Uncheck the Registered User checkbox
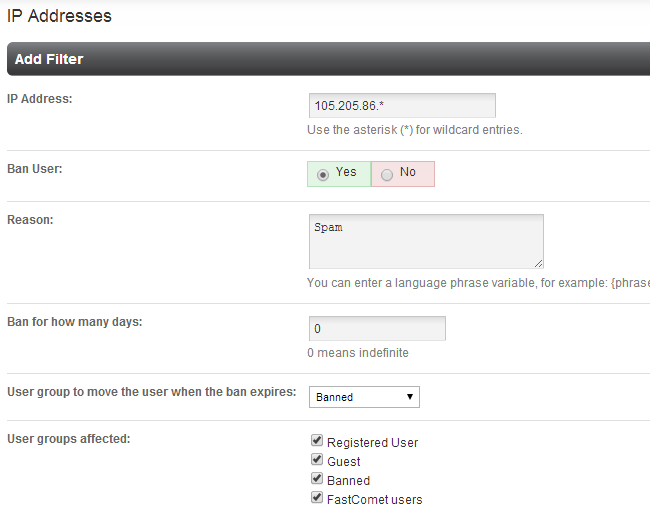 [x=317, y=440]
